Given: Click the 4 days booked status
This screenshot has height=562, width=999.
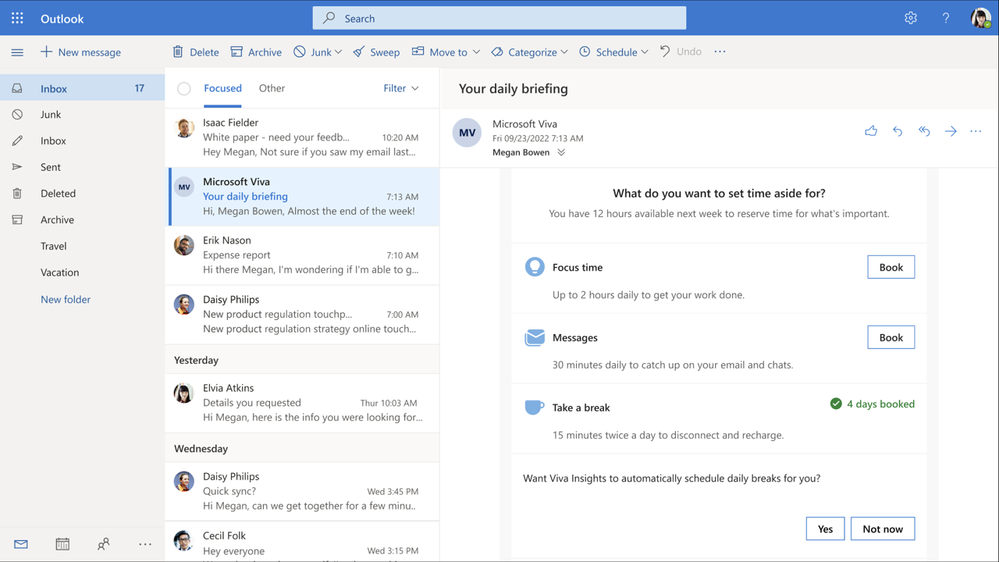Looking at the screenshot, I should click(872, 404).
